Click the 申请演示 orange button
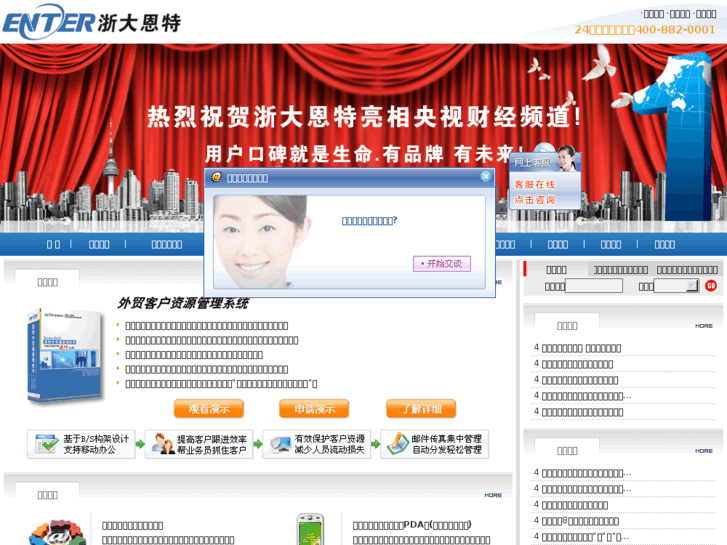727x545 pixels. 314,409
